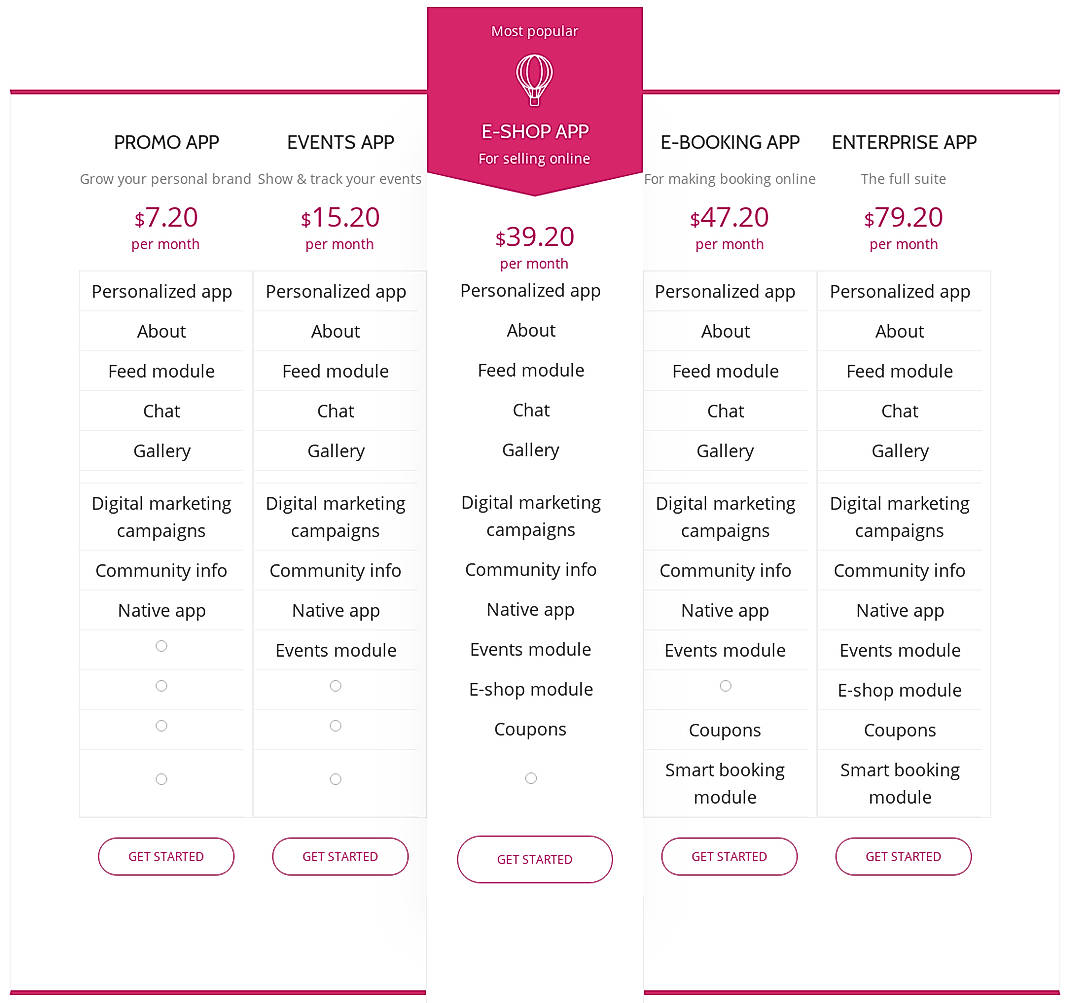Click the $39.20 price label

[x=534, y=237]
